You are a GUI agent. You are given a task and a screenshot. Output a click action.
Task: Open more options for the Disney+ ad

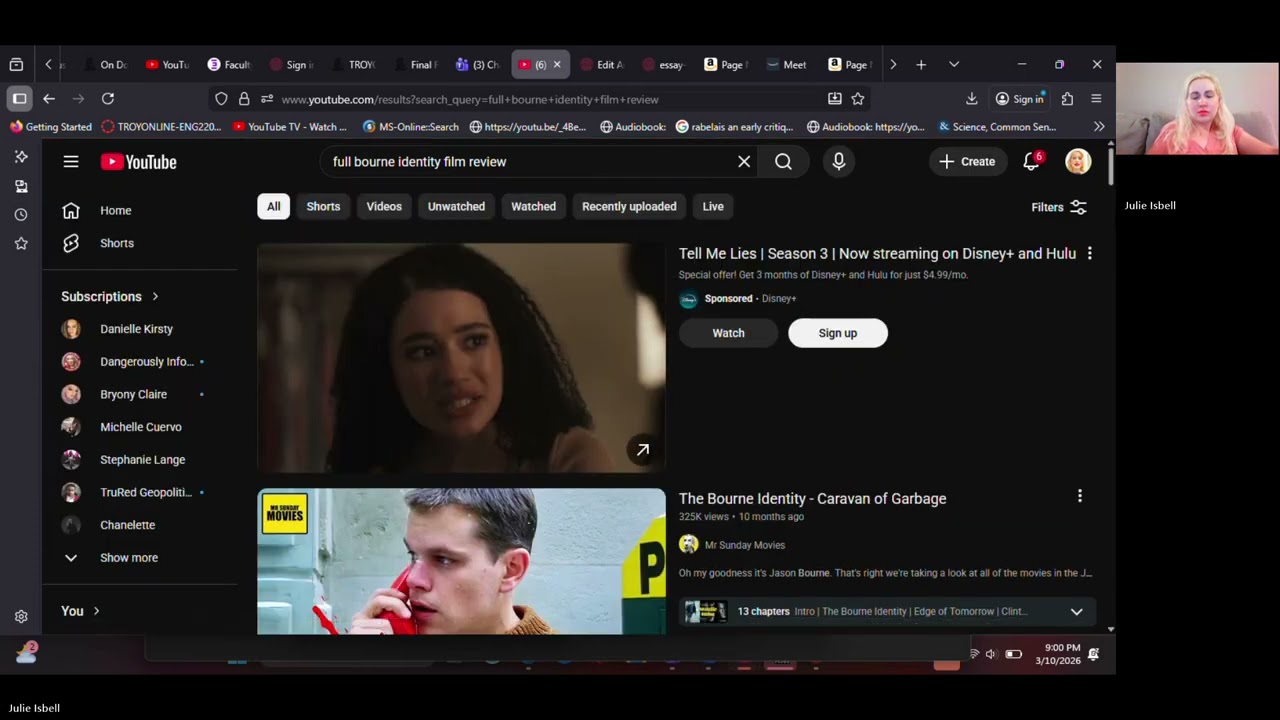(1090, 254)
